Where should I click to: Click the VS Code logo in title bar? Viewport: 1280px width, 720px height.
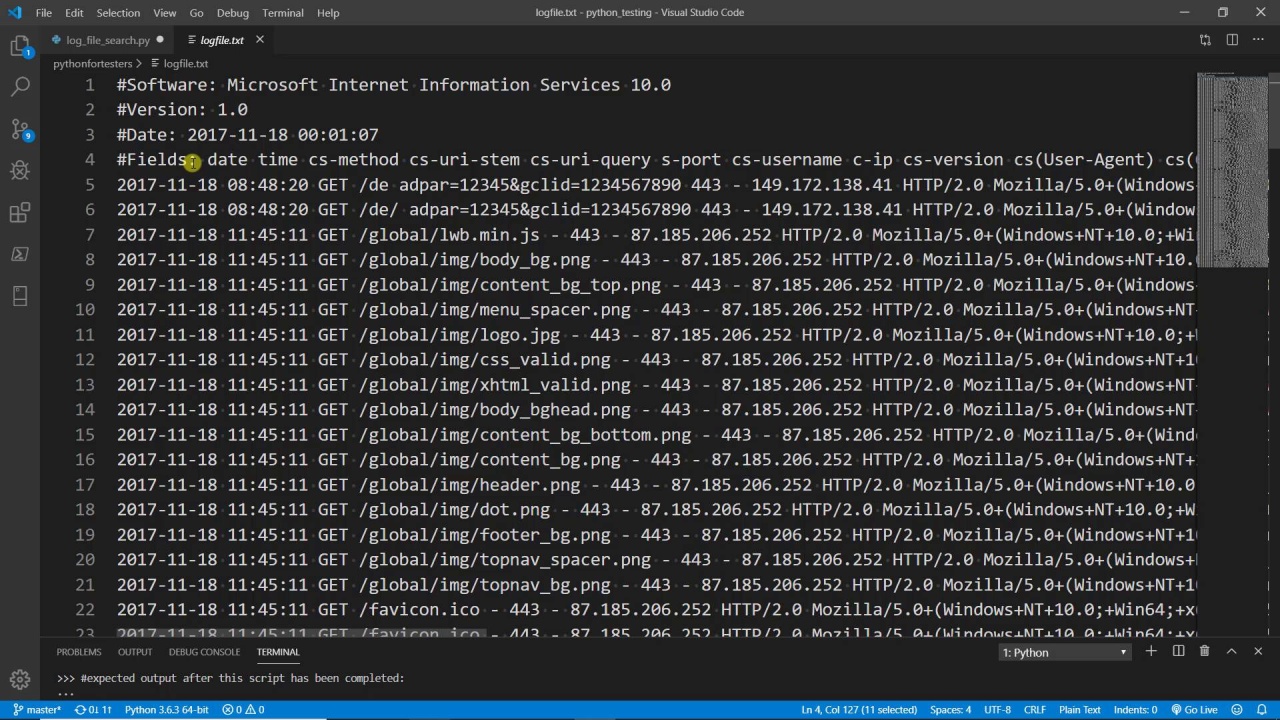click(x=14, y=12)
